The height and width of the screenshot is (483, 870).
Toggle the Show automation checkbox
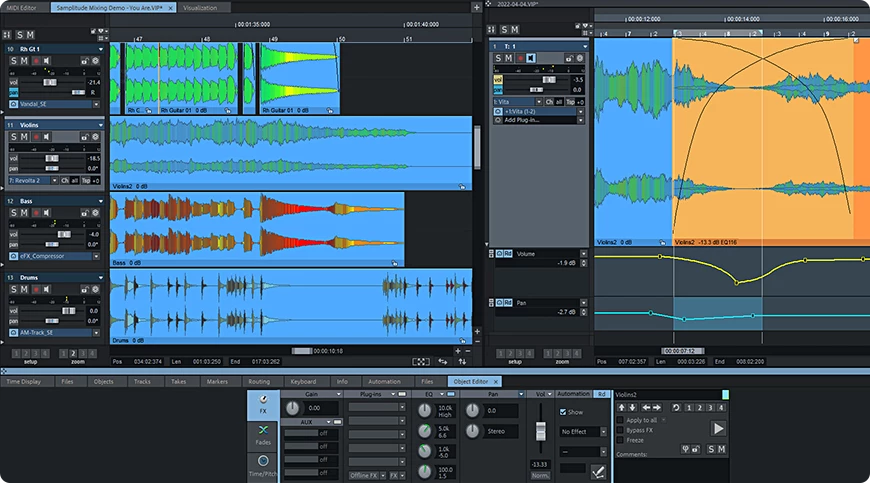pyautogui.click(x=563, y=411)
